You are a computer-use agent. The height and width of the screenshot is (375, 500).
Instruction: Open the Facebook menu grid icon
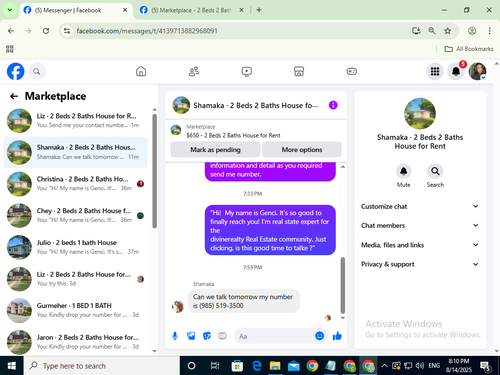point(435,71)
